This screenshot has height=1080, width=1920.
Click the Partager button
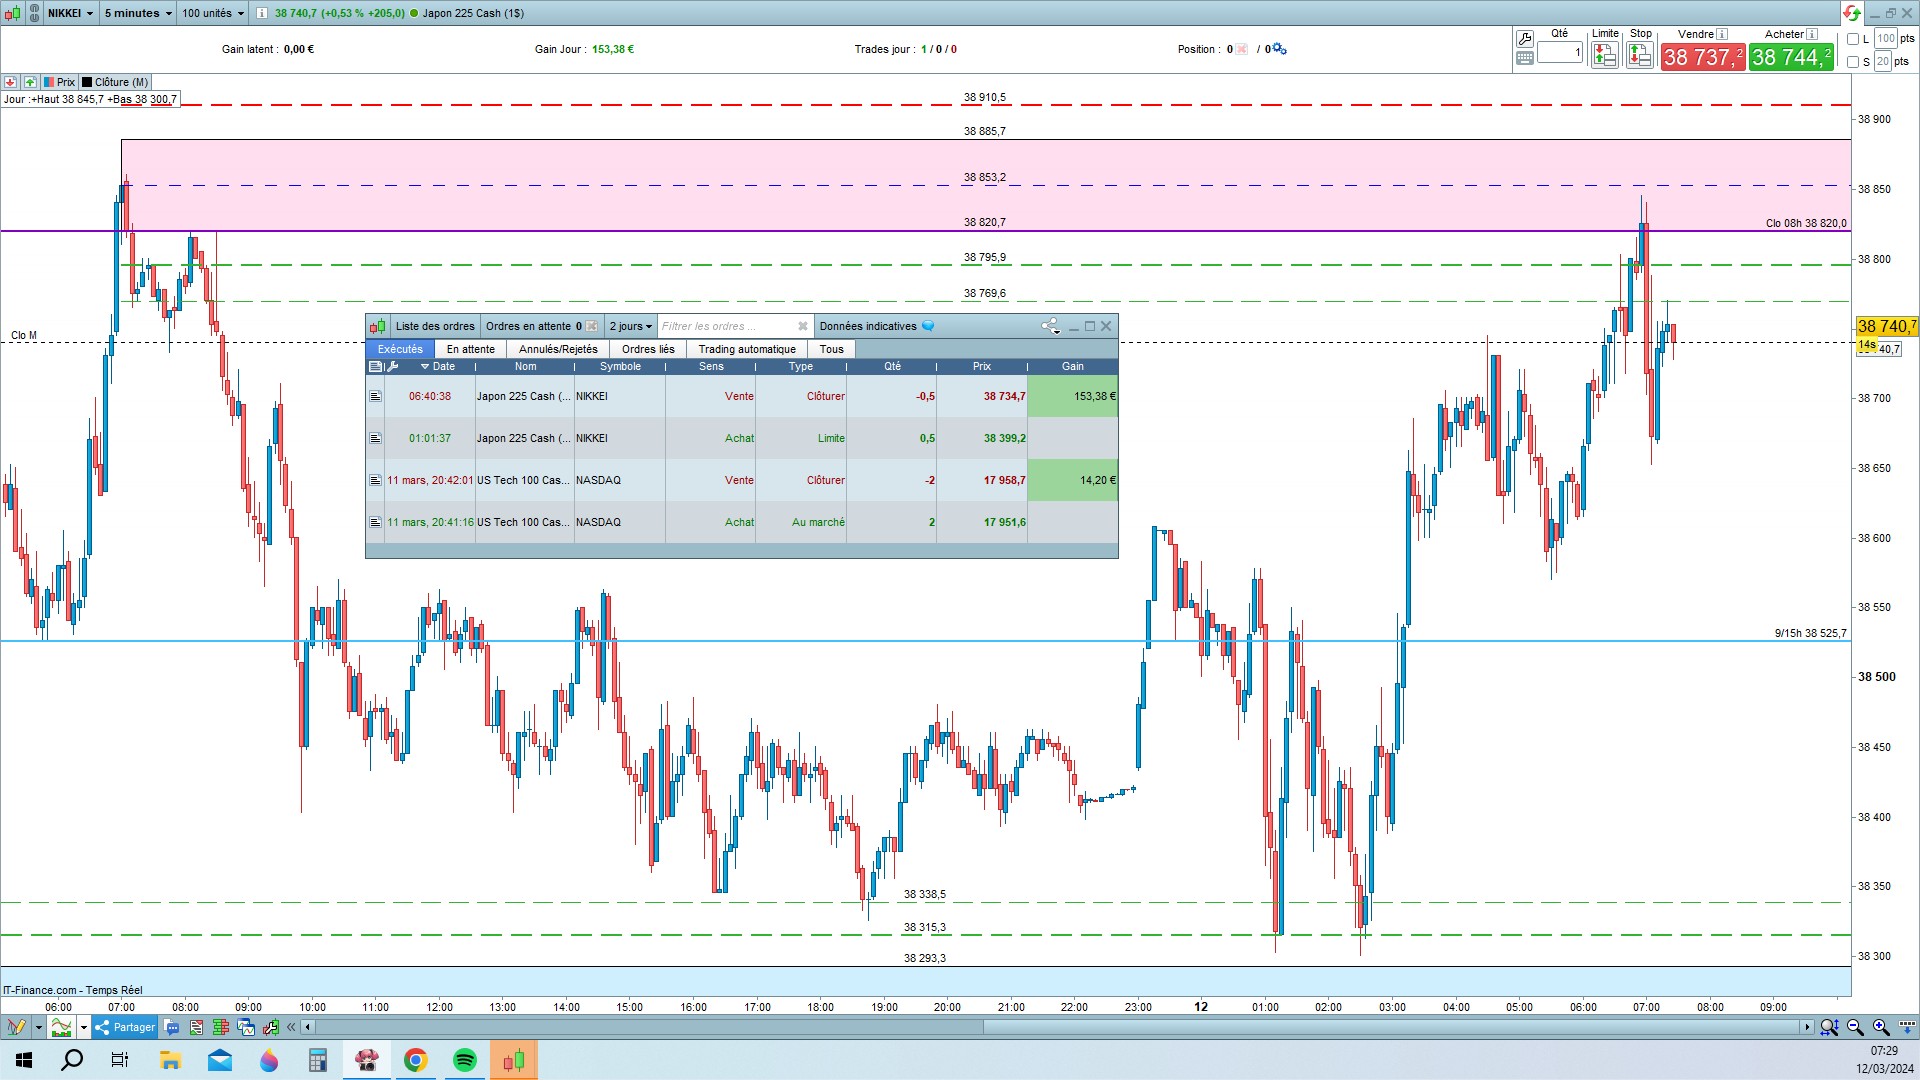125,1027
